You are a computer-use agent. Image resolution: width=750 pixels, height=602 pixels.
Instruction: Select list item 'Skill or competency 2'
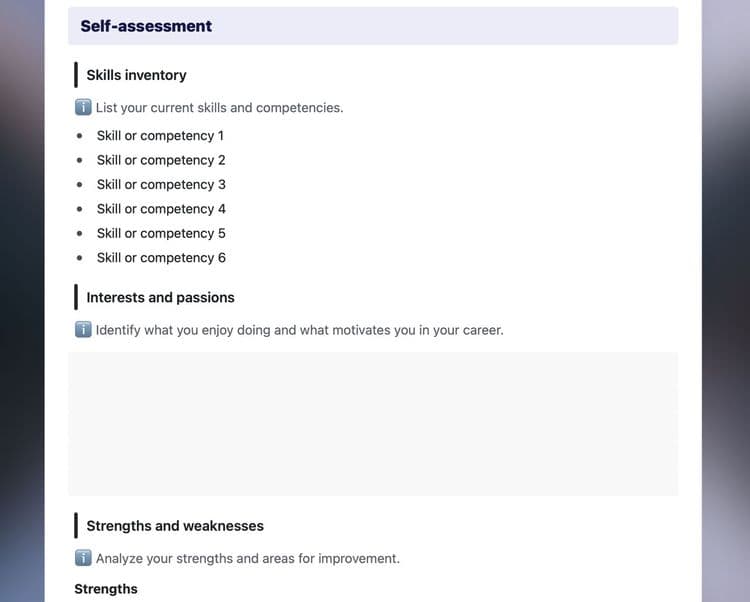click(x=161, y=160)
